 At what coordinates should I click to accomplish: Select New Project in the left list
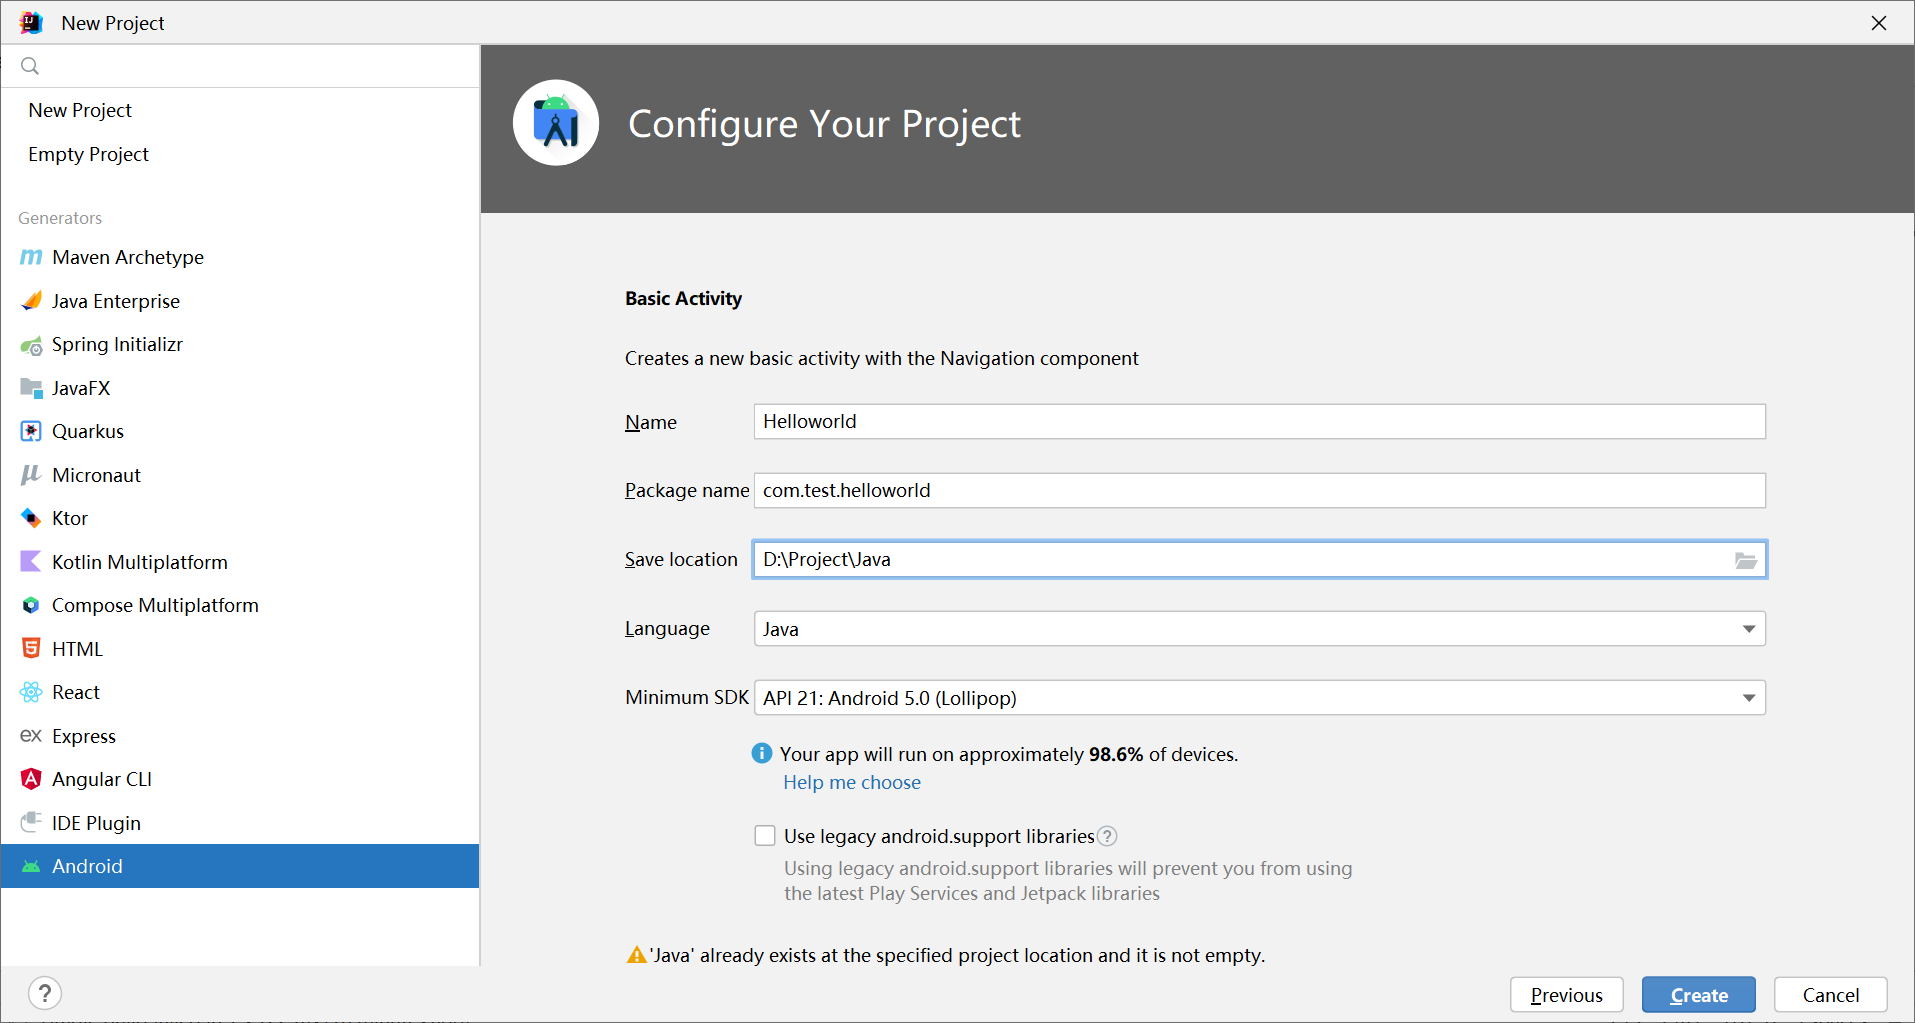(240, 110)
